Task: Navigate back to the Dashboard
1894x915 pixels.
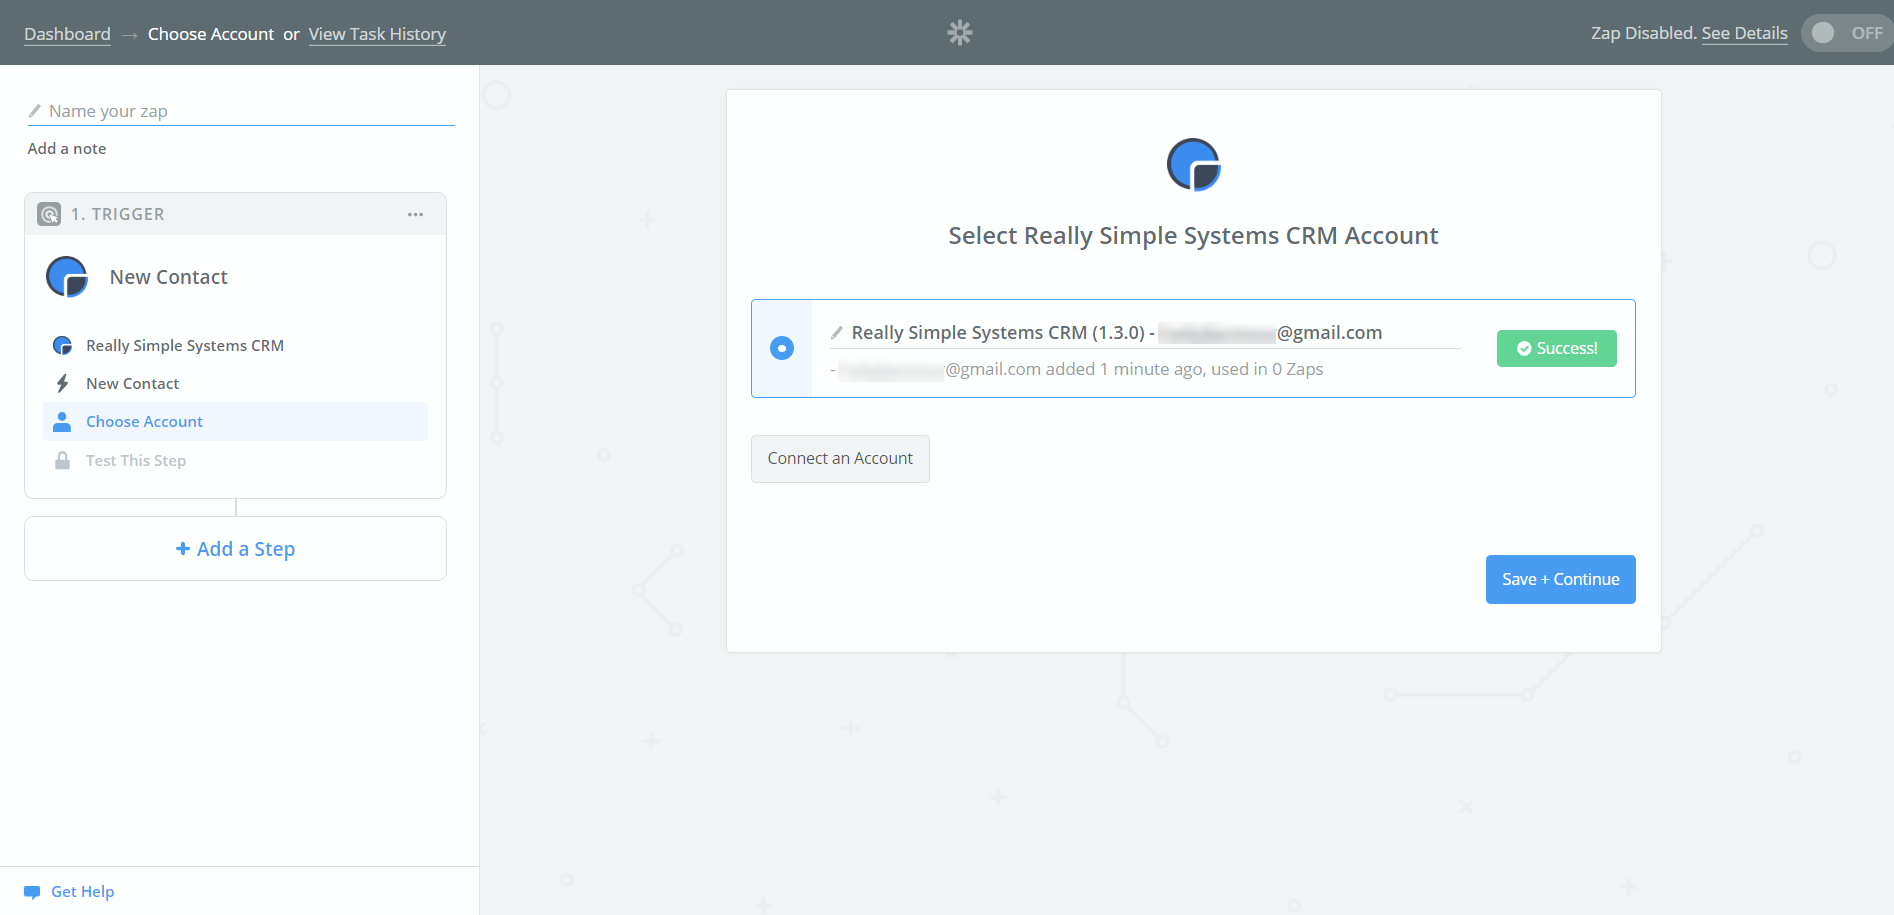Action: pos(66,33)
